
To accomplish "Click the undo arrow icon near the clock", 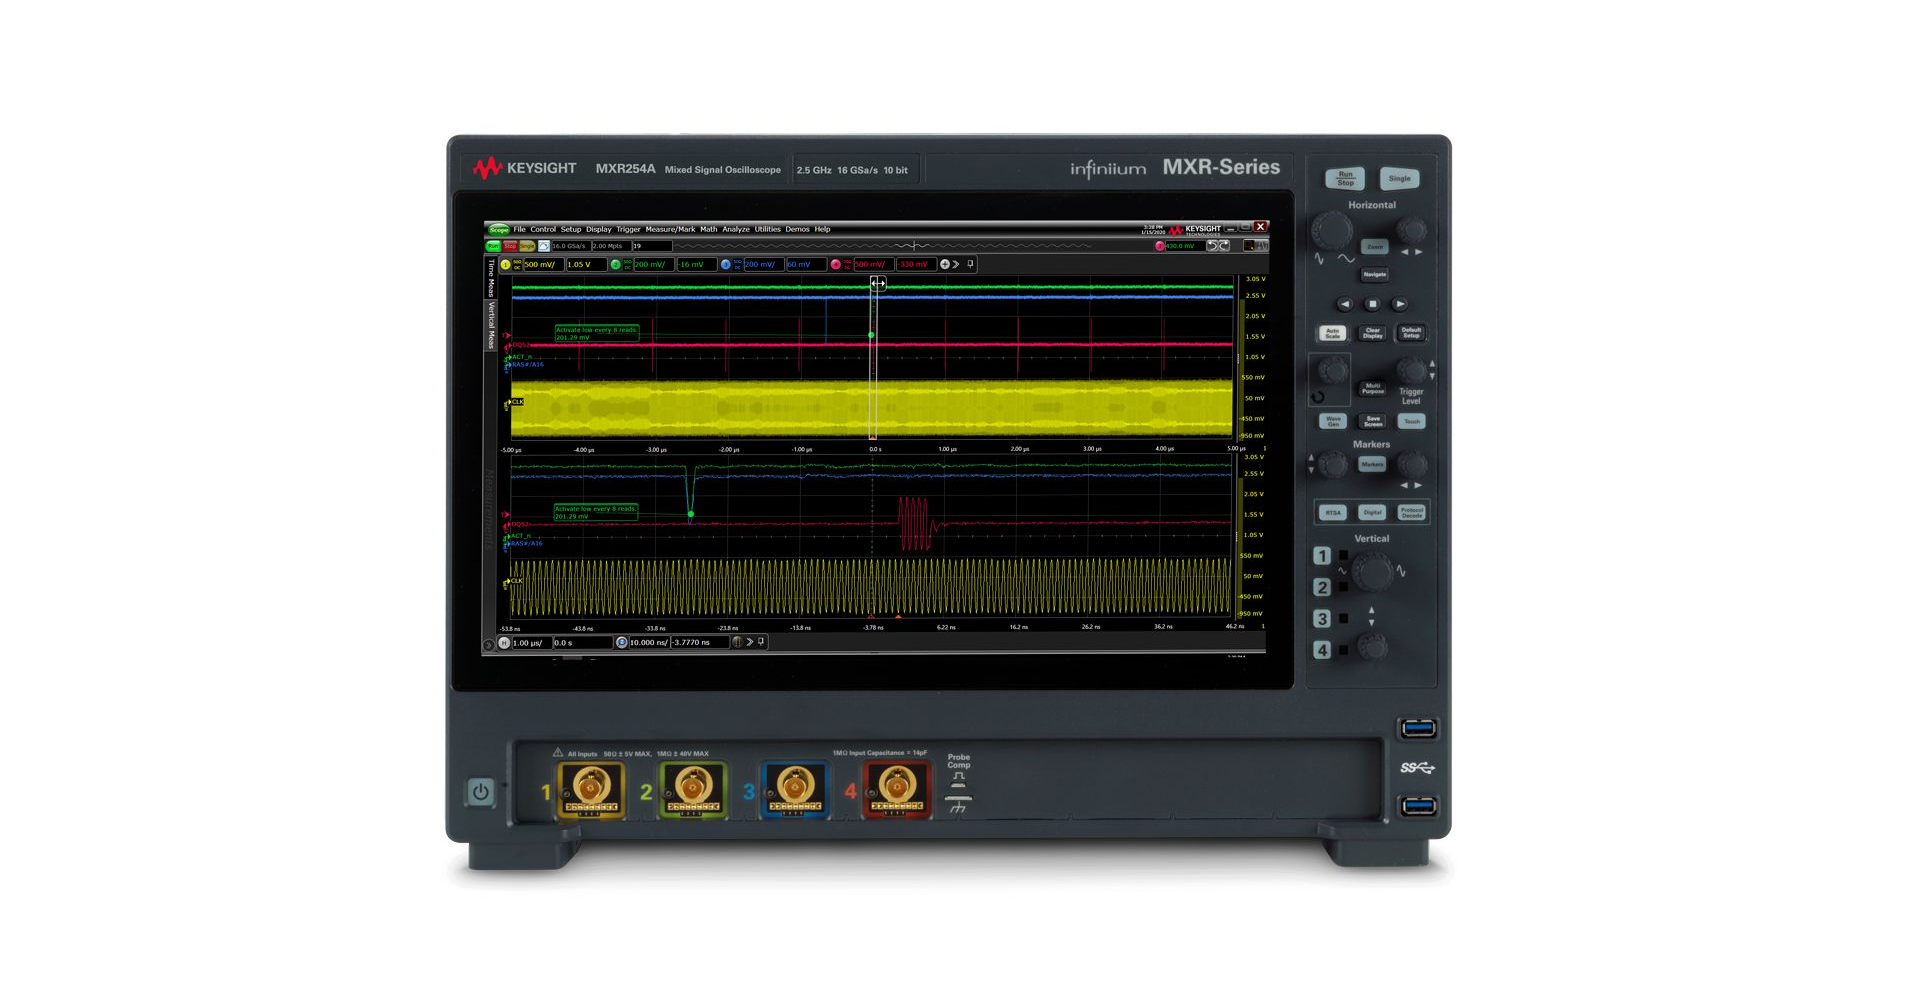I will [x=1212, y=245].
